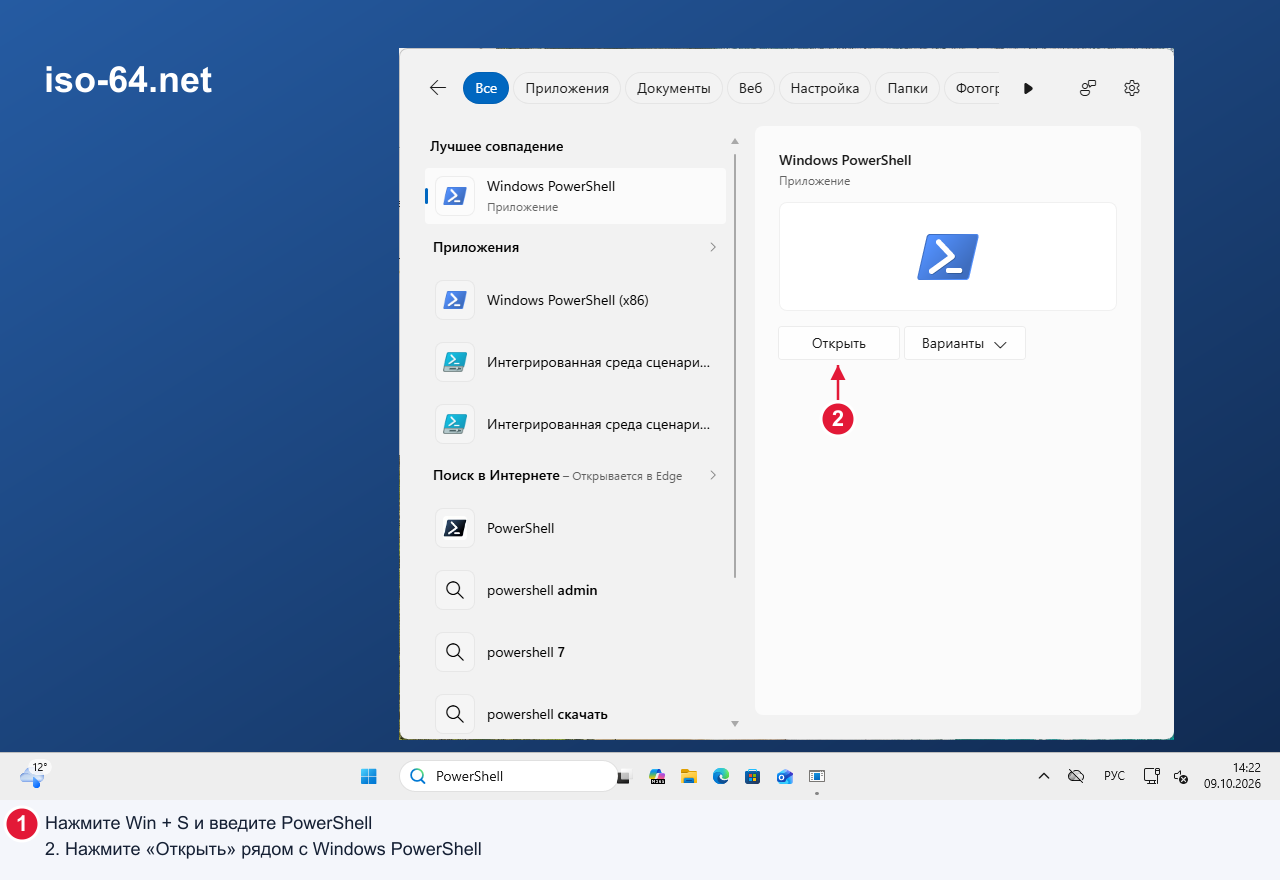Open the Start menu from the taskbar
Screen dimensions: 1280x880
click(x=368, y=776)
